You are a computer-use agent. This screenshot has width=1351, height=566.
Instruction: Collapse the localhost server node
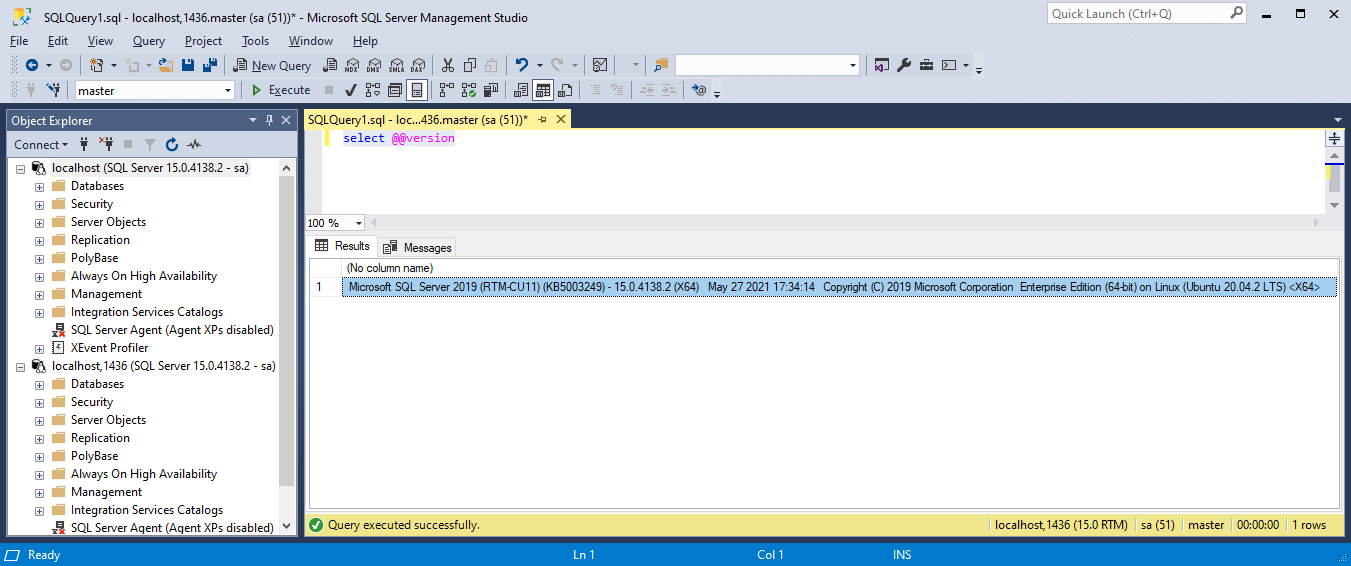pos(20,168)
